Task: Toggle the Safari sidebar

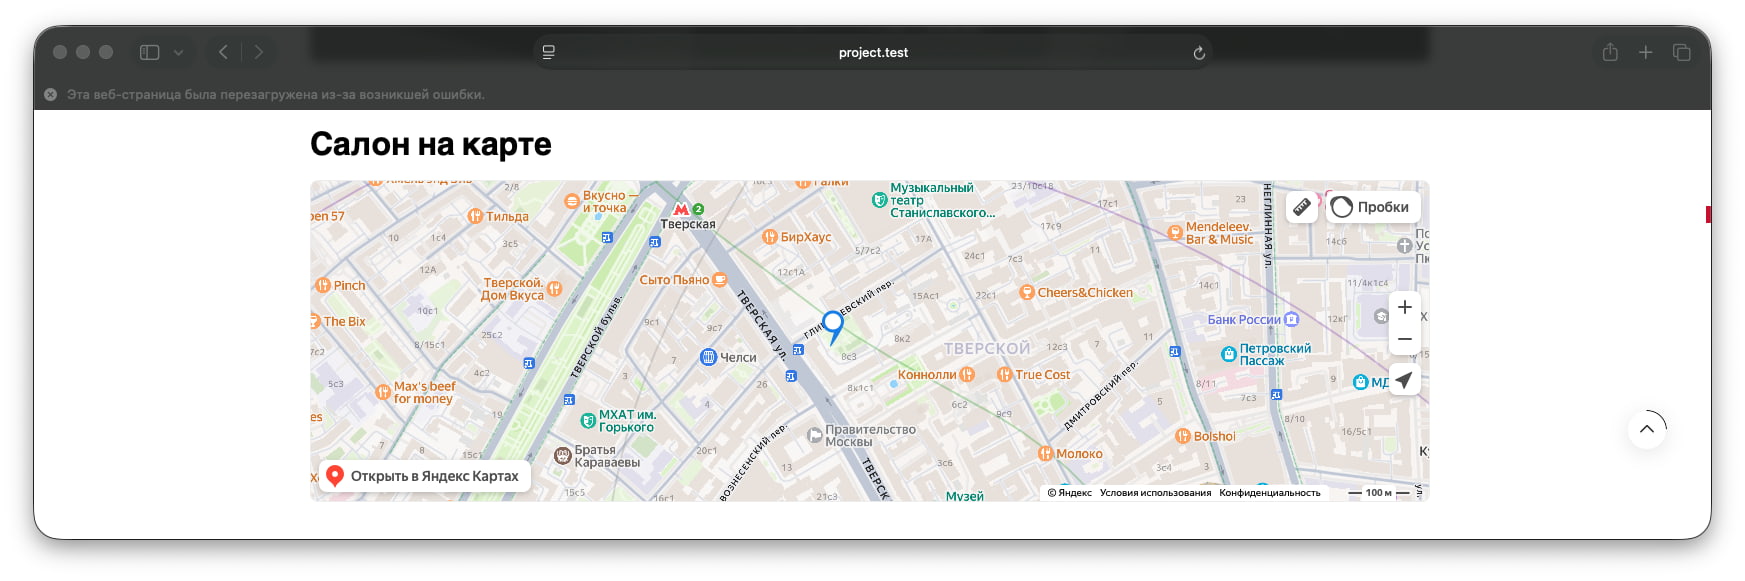Action: pyautogui.click(x=150, y=52)
